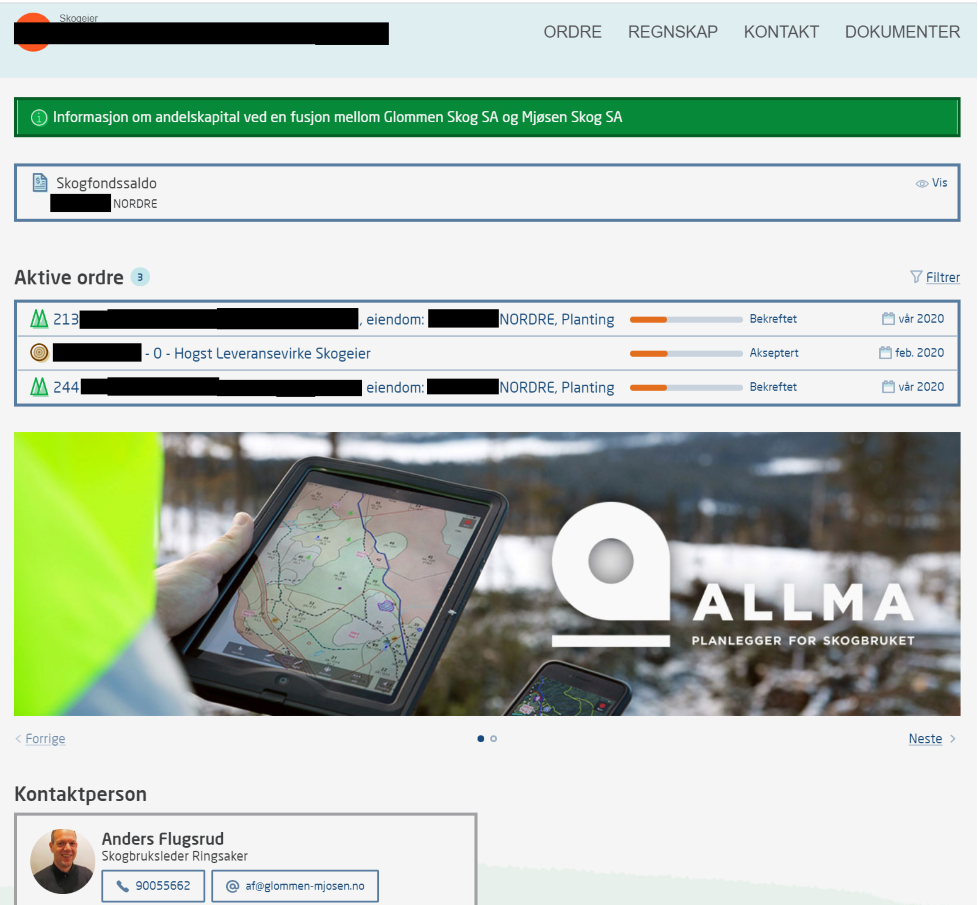Show Skogfondssaldo with the eye icon
The width and height of the screenshot is (978, 905).
(921, 183)
